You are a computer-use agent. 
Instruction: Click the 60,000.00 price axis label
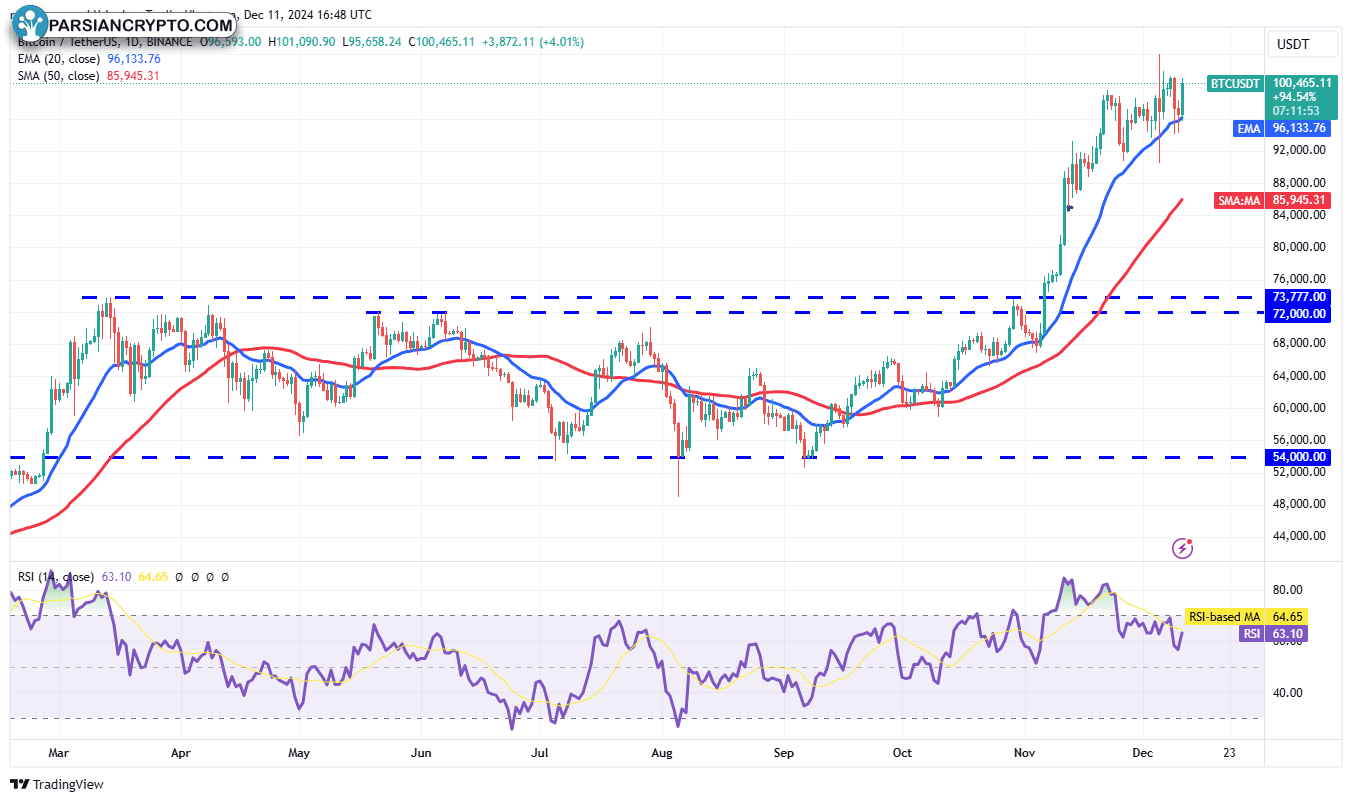tap(1299, 408)
